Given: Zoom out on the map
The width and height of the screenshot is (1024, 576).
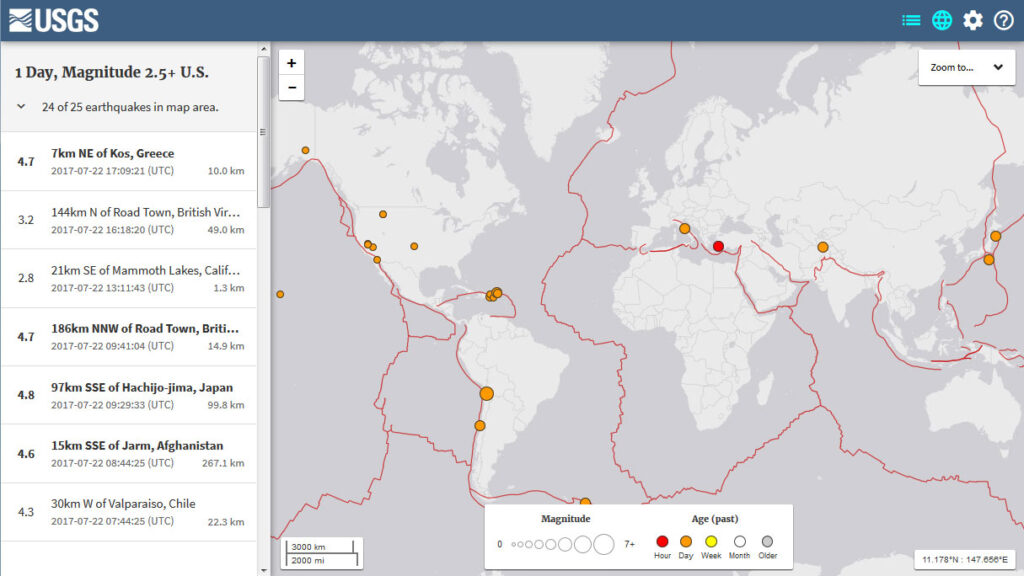Looking at the screenshot, I should (x=291, y=87).
